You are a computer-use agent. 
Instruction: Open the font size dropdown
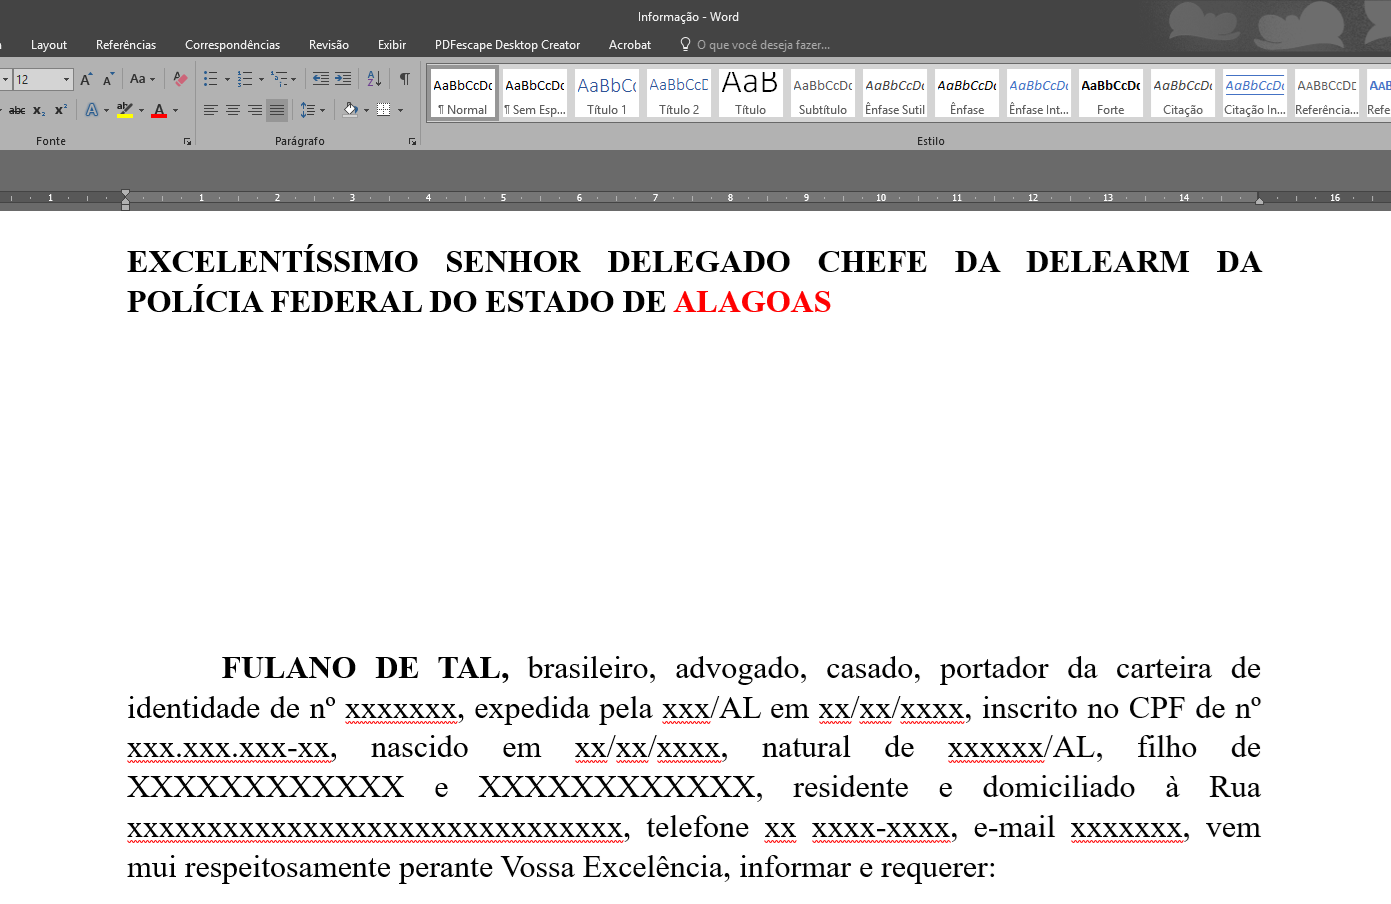(67, 79)
